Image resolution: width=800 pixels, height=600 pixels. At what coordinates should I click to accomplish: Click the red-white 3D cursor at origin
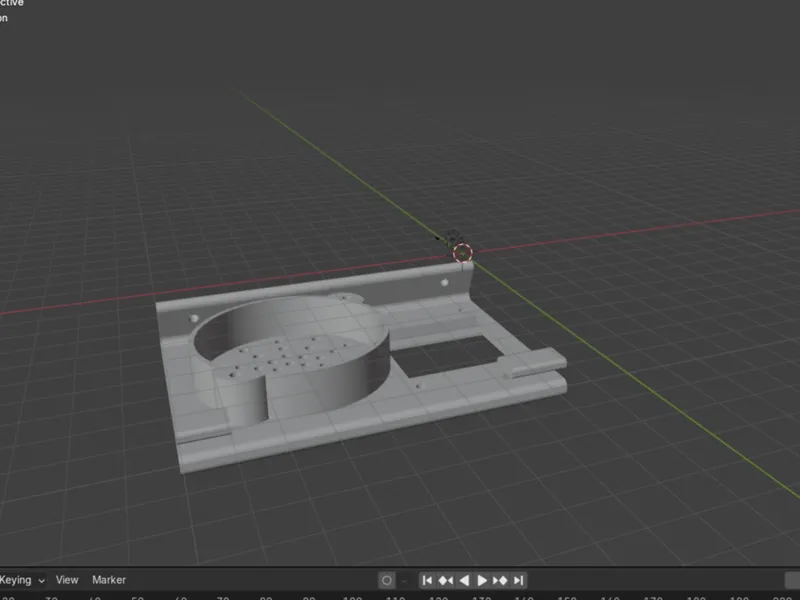click(x=463, y=253)
